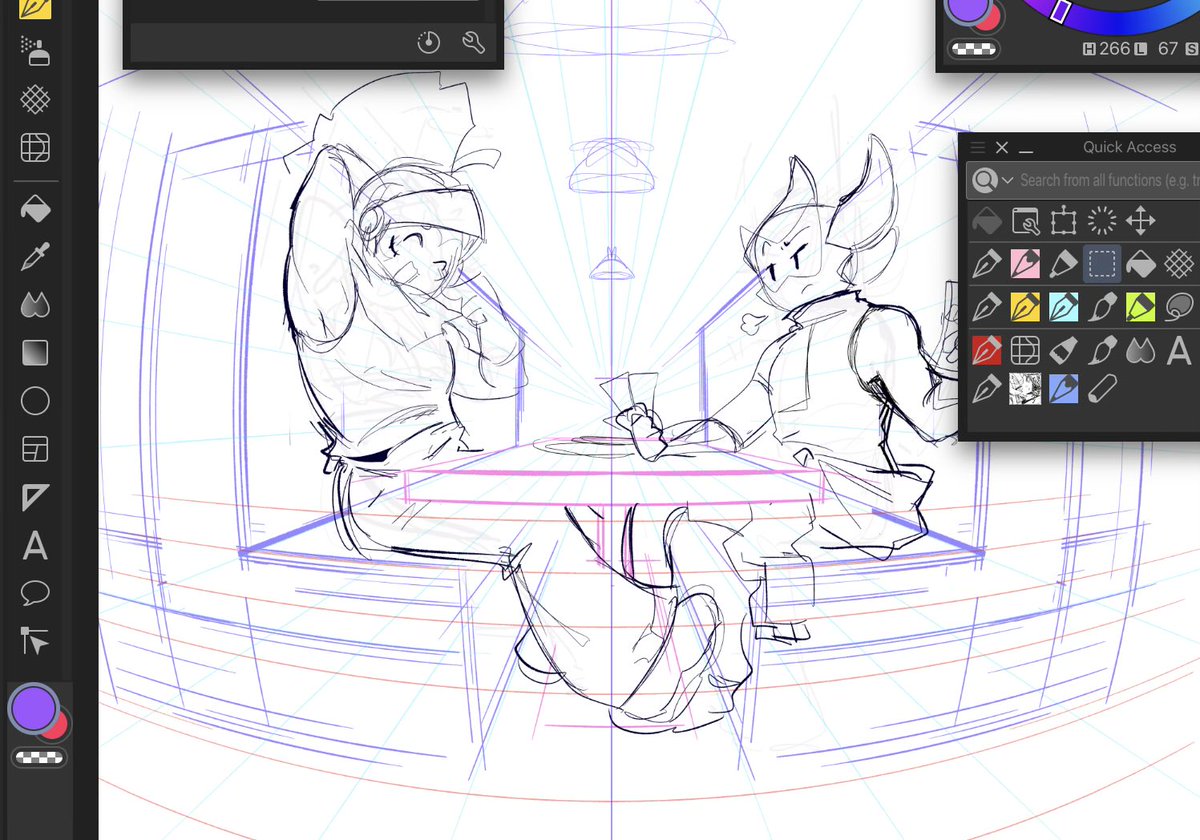Select the Blend tool in left toolbar
Image resolution: width=1200 pixels, height=840 pixels.
pos(35,305)
